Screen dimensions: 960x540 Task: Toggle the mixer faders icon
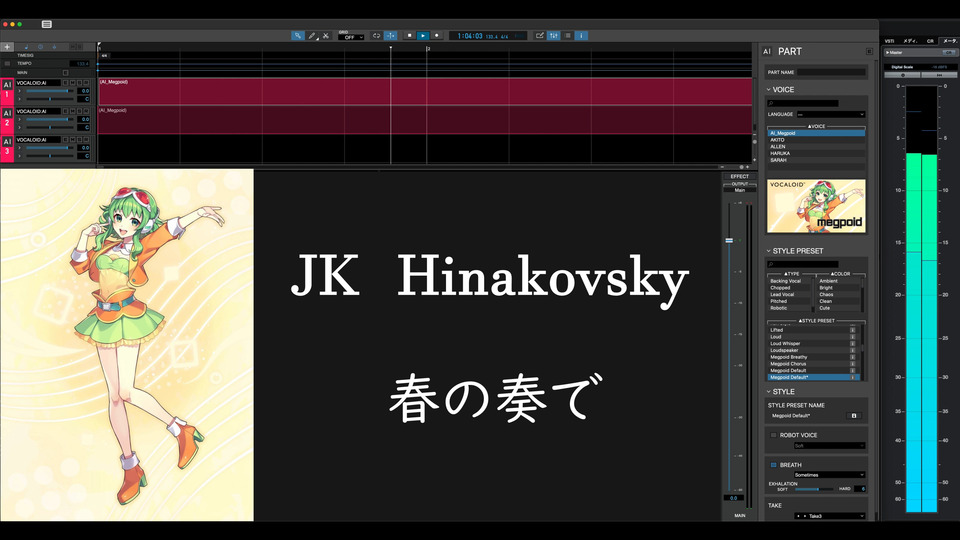tap(553, 36)
